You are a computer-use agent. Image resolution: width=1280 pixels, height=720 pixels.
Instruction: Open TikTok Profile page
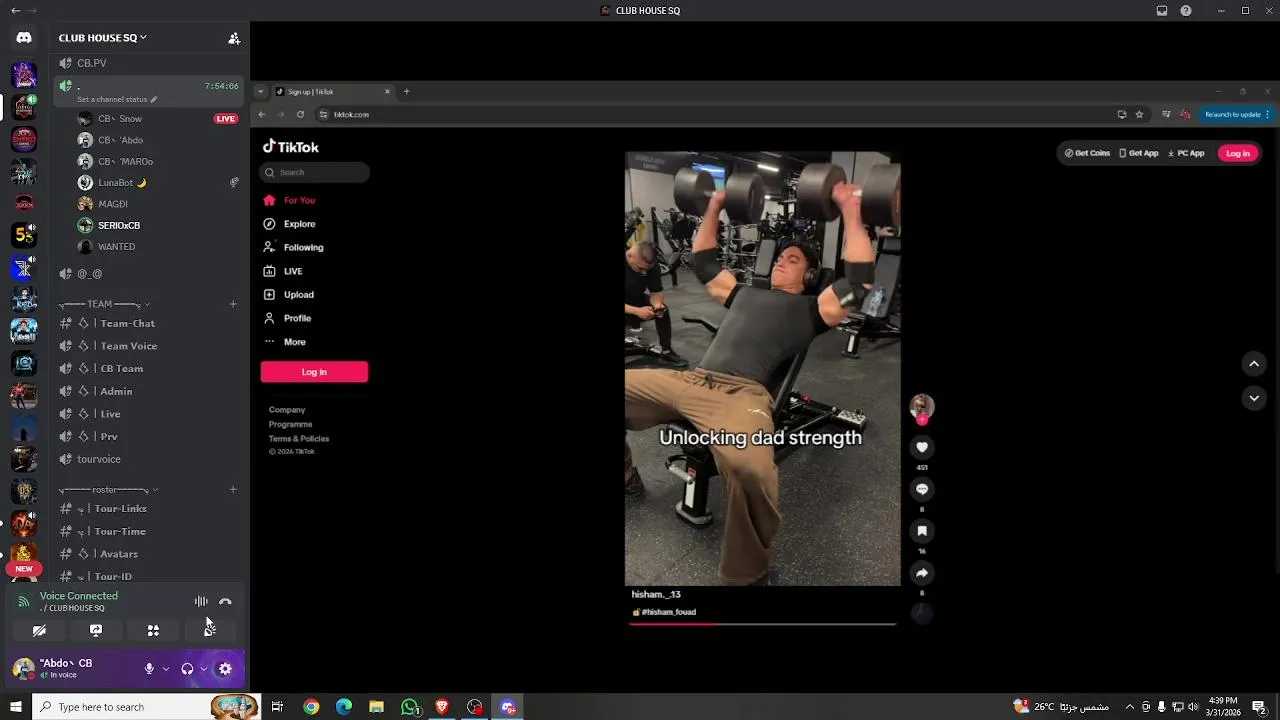[x=288, y=318]
